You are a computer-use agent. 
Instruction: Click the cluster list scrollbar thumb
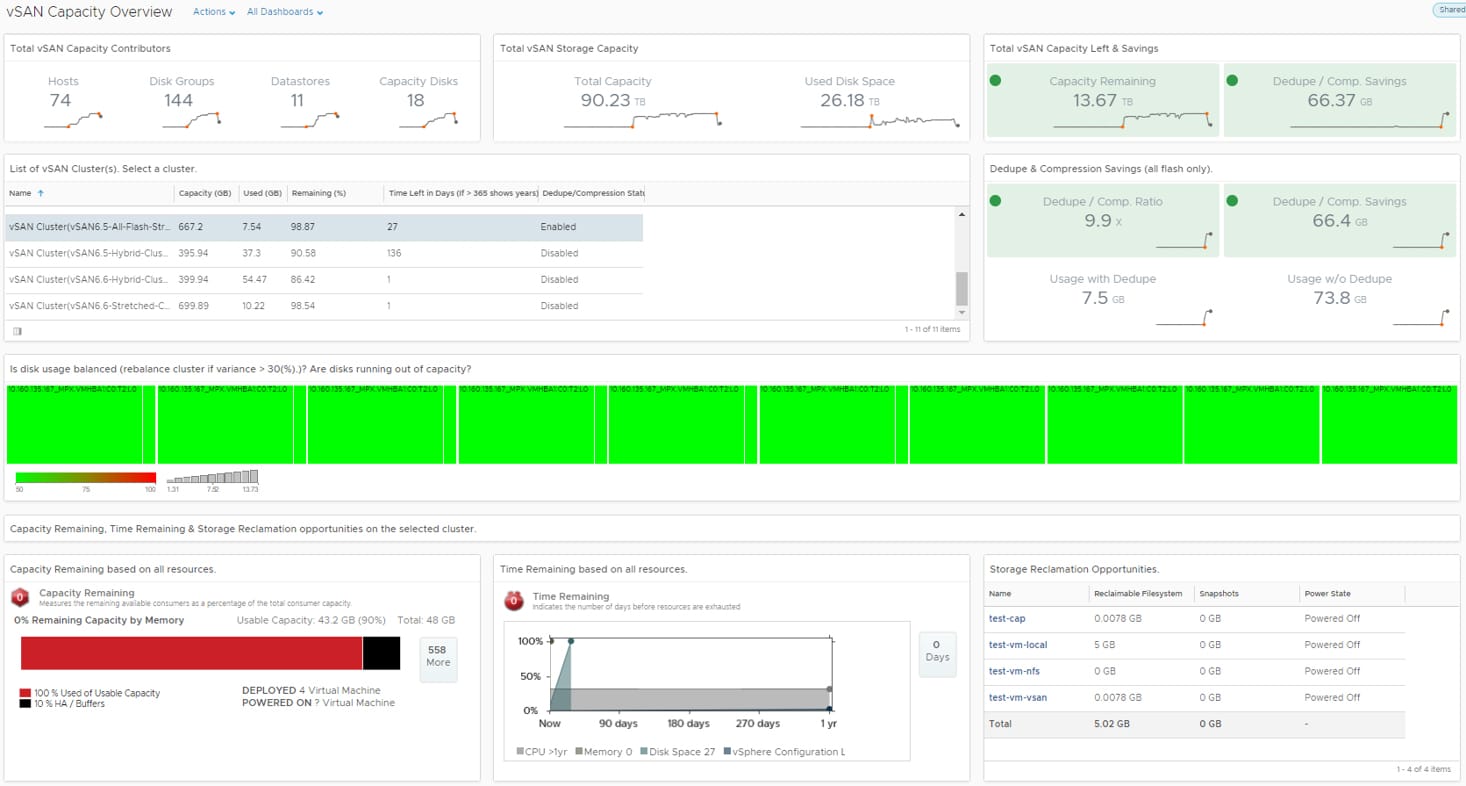[962, 288]
